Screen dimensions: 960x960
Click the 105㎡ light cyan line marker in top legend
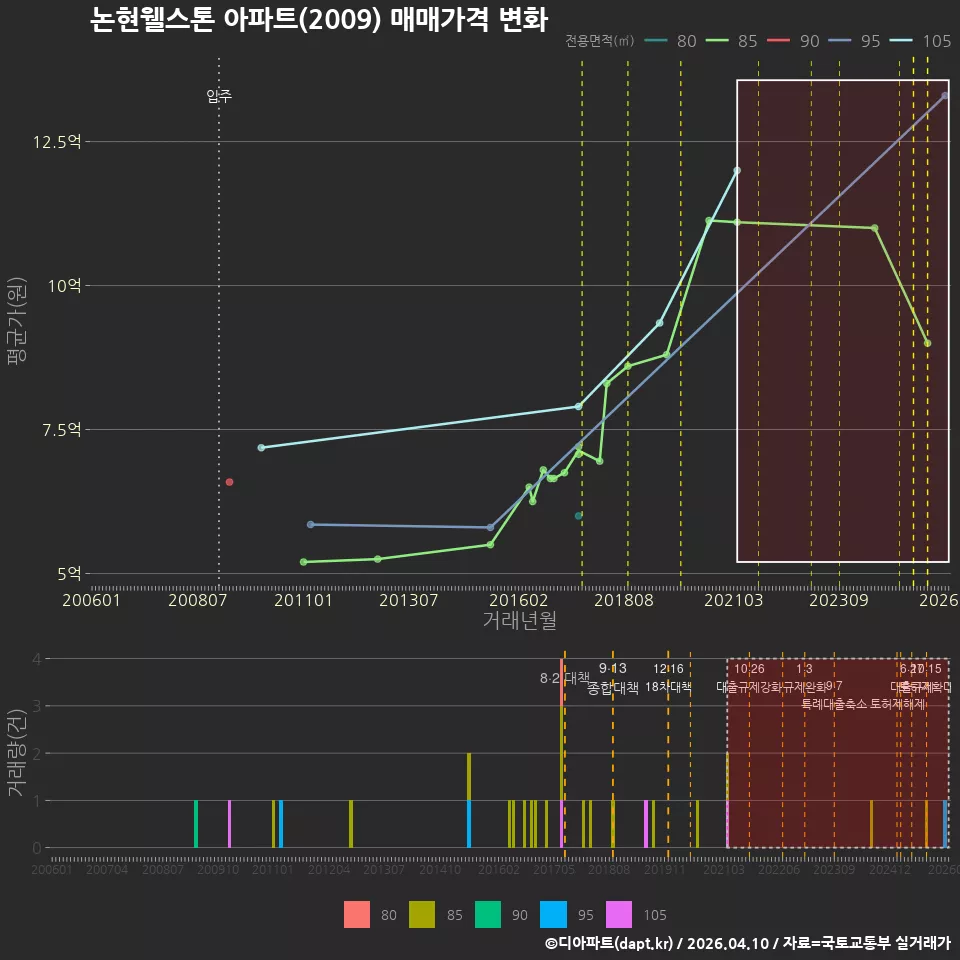(x=901, y=41)
